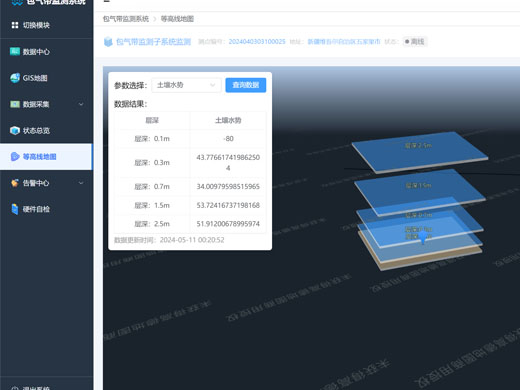Click the cube icon beside 包气带监测子系统监测
Image resolution: width=520 pixels, height=390 pixels.
click(x=108, y=42)
